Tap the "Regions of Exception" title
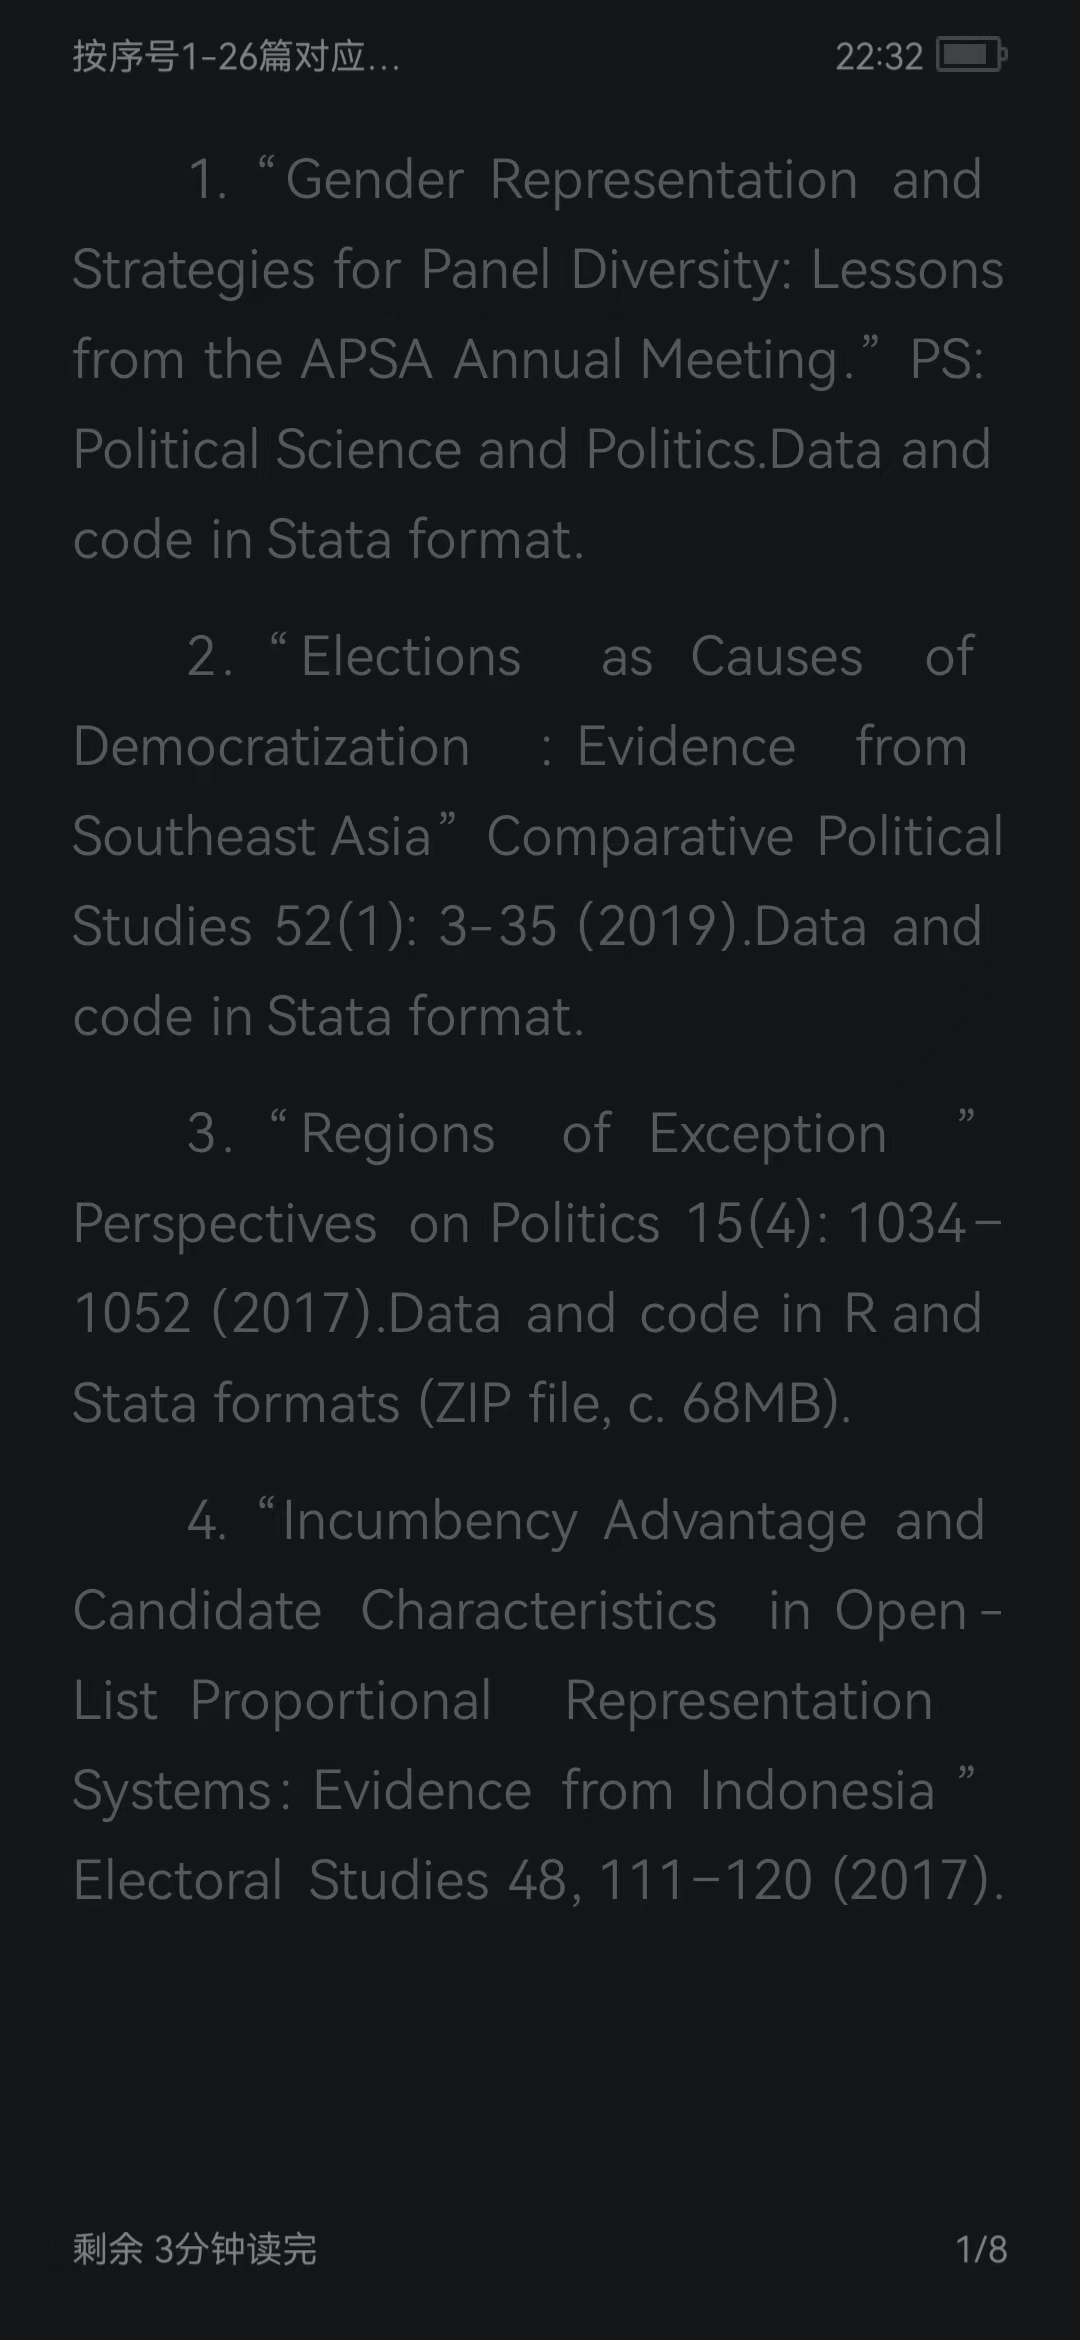 click(594, 1134)
